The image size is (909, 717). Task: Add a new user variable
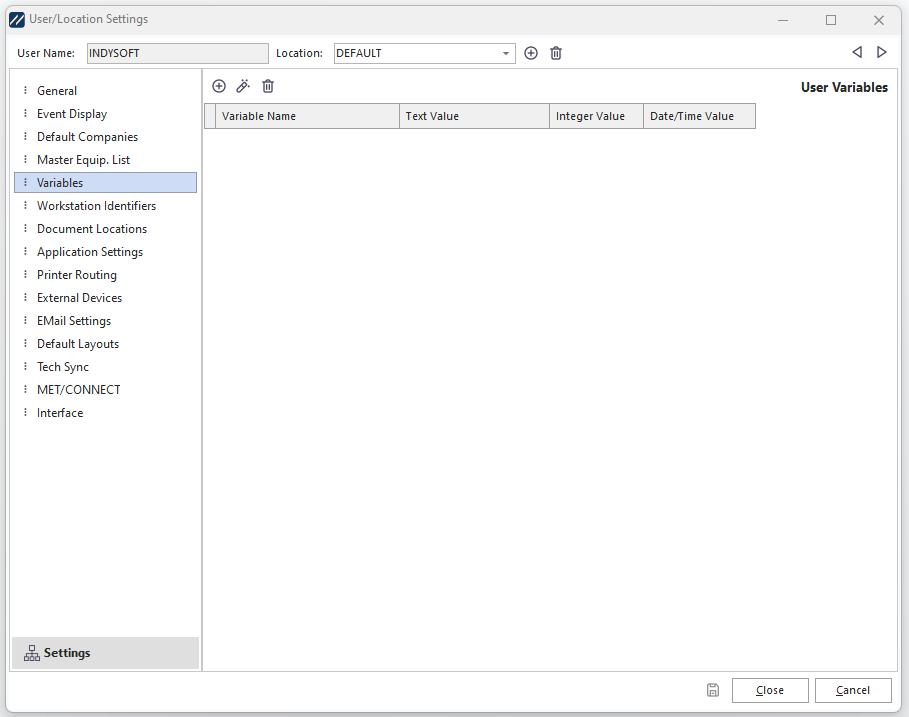(x=219, y=86)
